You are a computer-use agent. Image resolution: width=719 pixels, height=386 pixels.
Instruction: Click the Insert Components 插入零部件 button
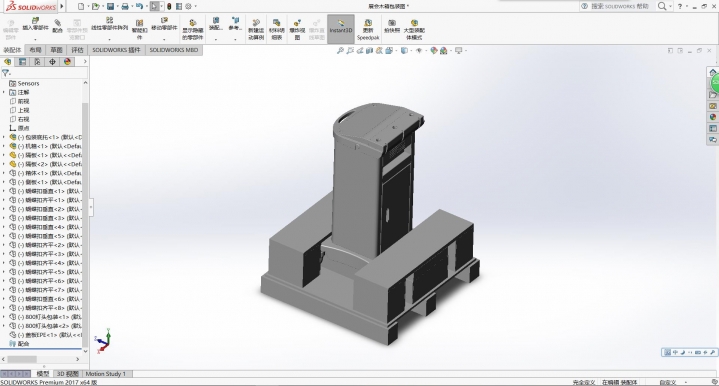[35, 28]
